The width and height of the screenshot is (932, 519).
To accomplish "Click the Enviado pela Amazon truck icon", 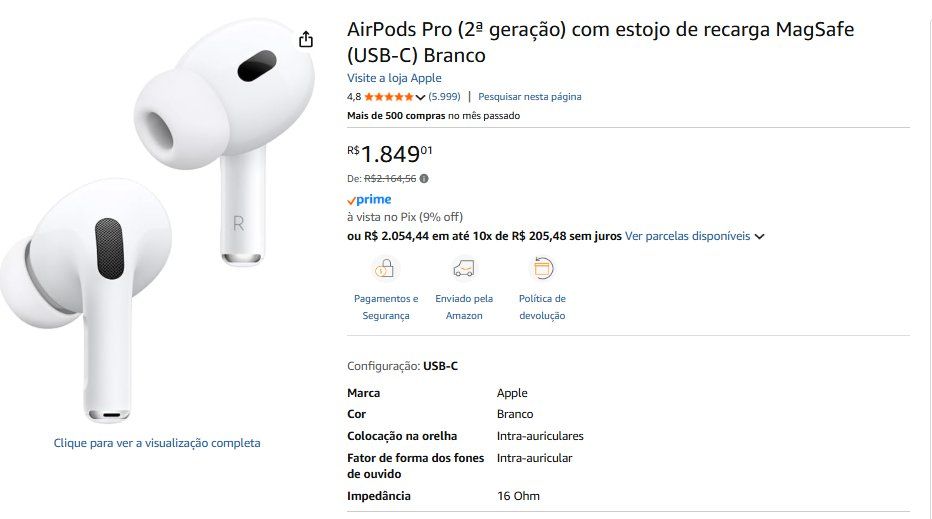I will [x=464, y=269].
